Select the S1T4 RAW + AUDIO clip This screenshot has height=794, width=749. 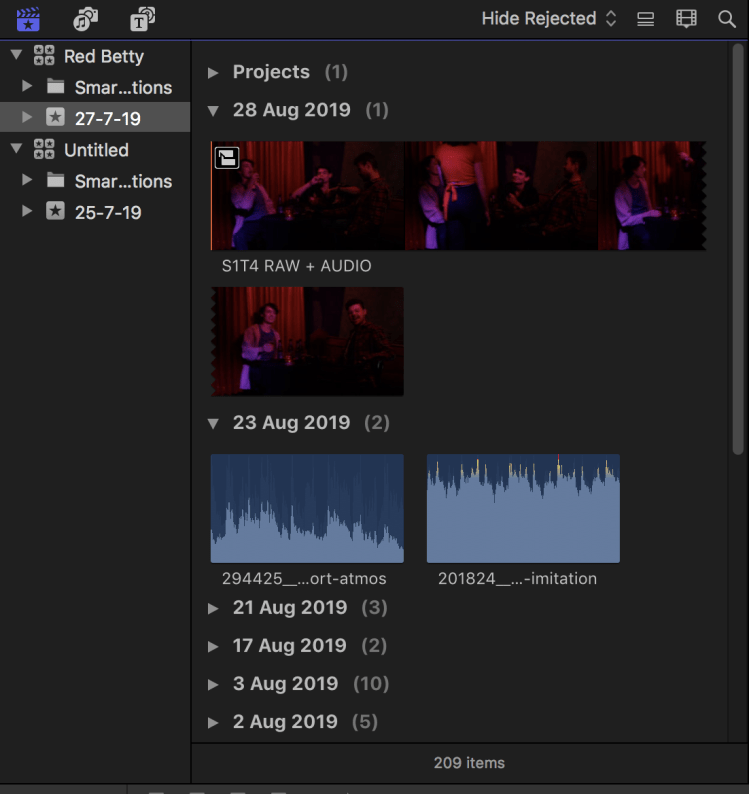point(457,196)
